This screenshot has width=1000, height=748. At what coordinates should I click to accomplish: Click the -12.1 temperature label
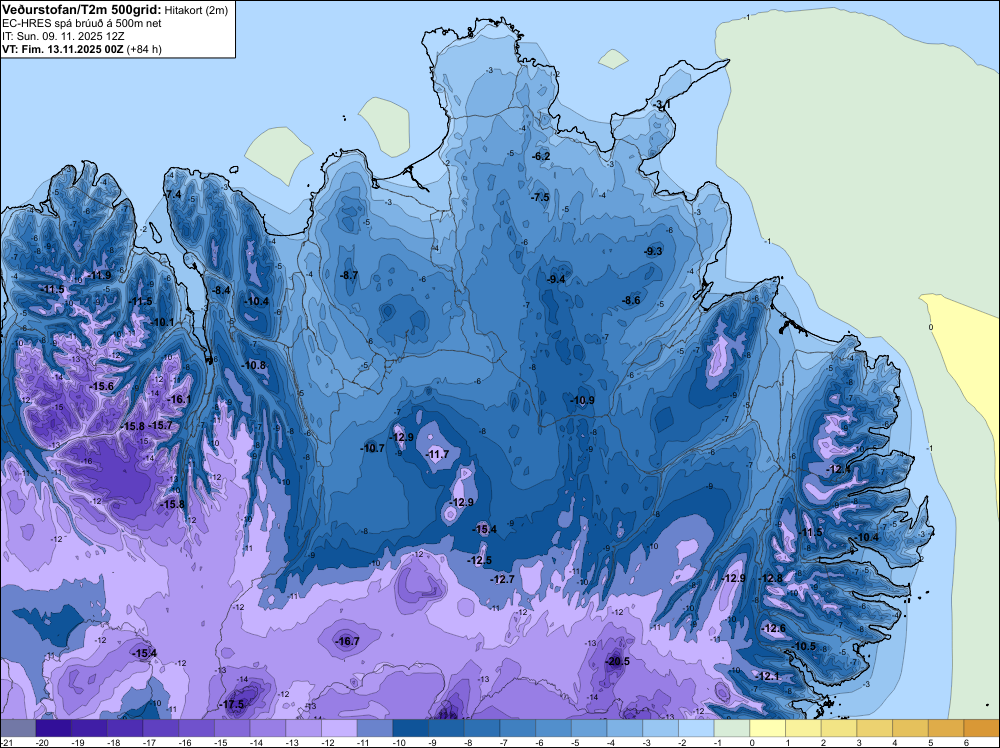pyautogui.click(x=767, y=676)
